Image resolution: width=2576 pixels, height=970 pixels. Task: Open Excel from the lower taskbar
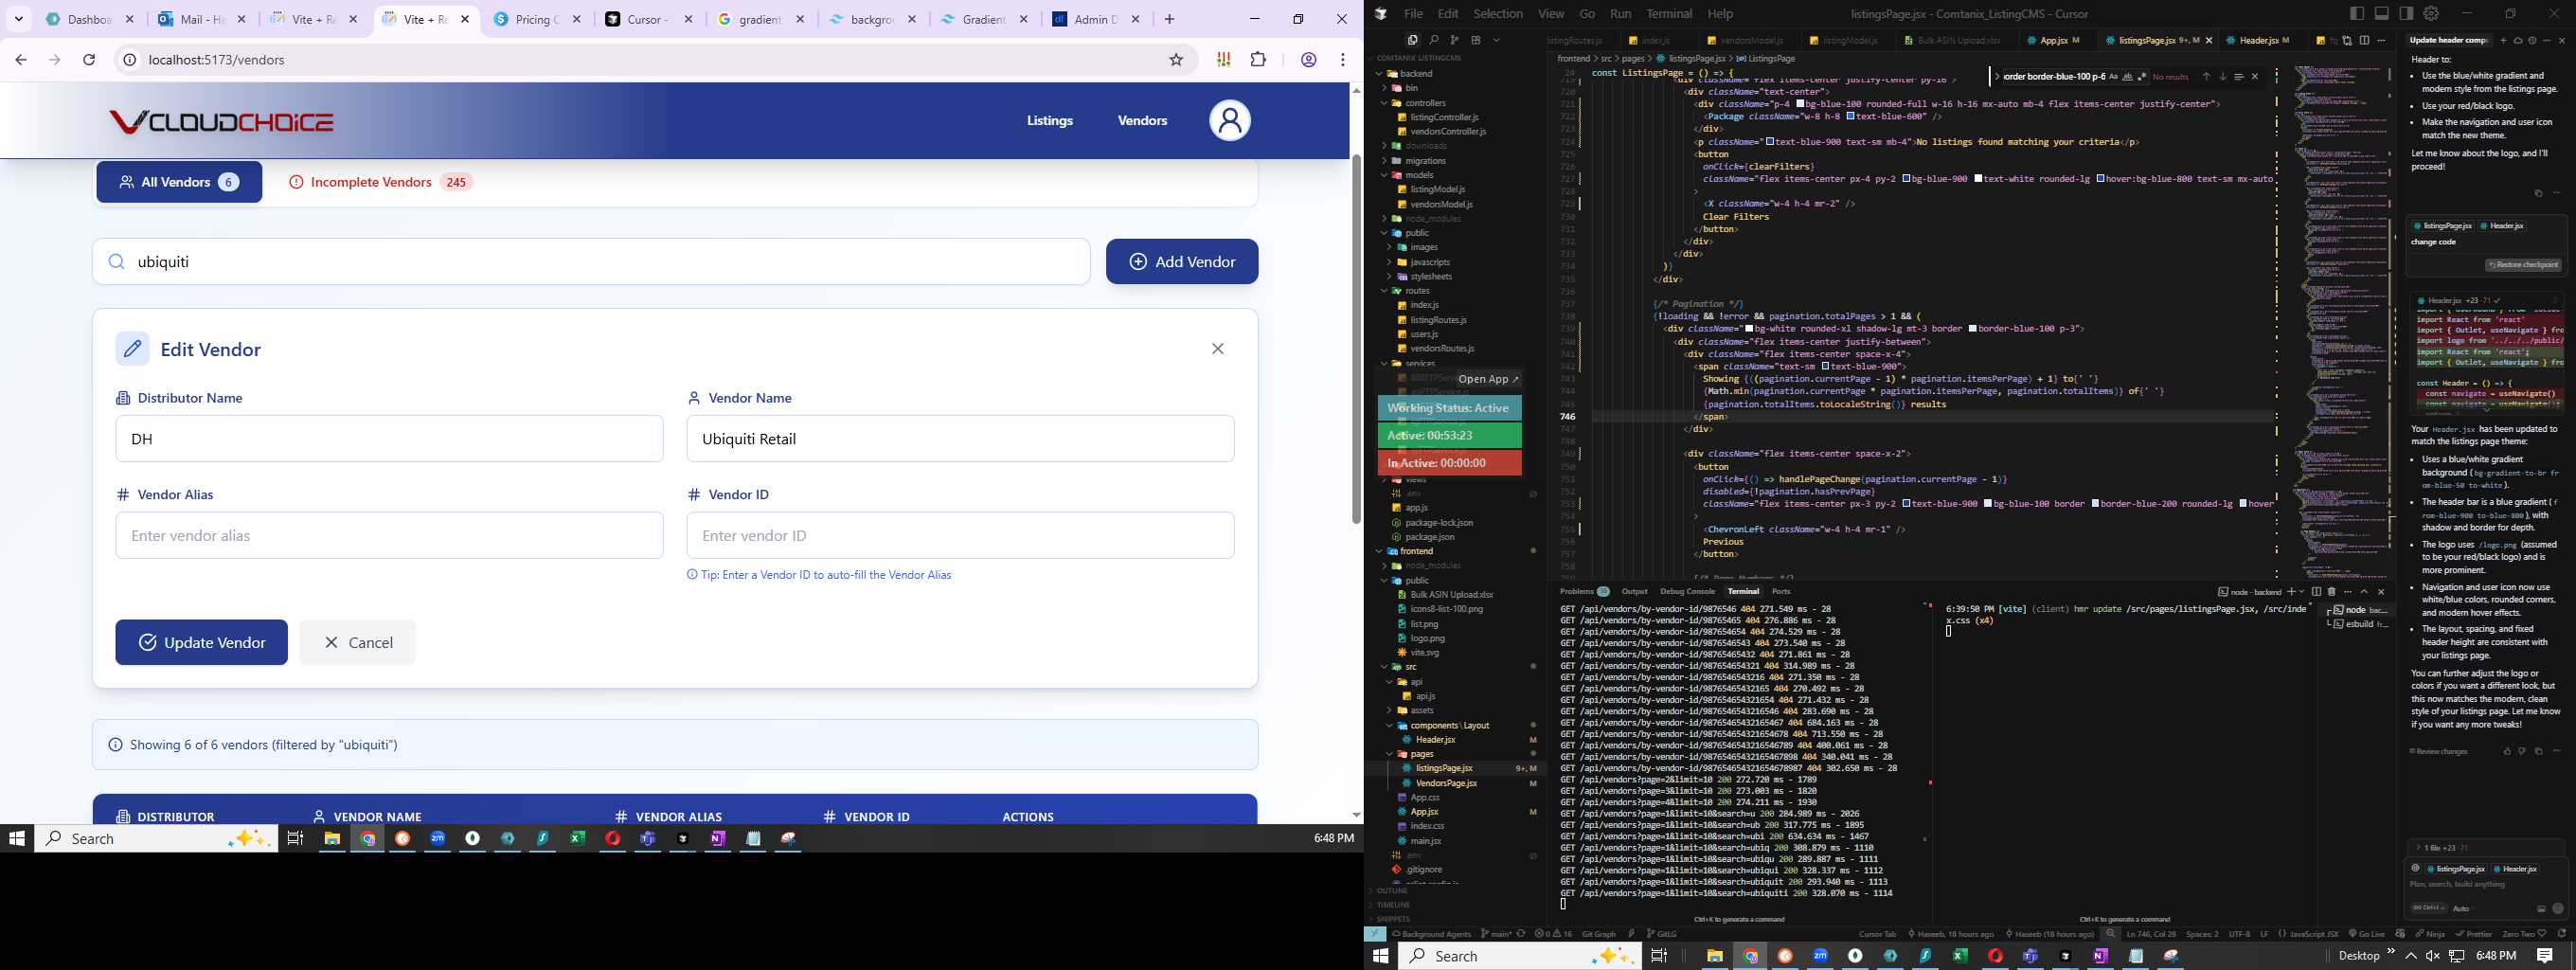coord(1960,956)
